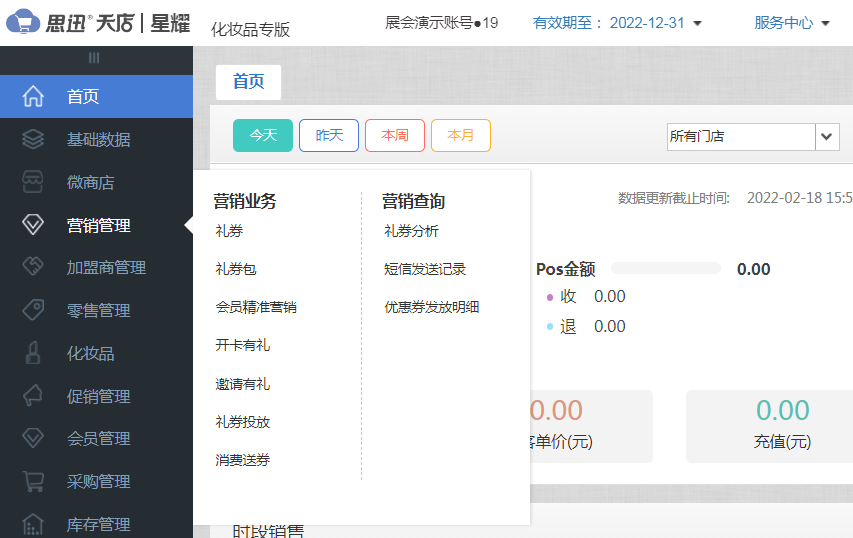Screen dimensions: 853x538
Task: Click the megaphone icon beside 促销管理
Action: (x=33, y=395)
